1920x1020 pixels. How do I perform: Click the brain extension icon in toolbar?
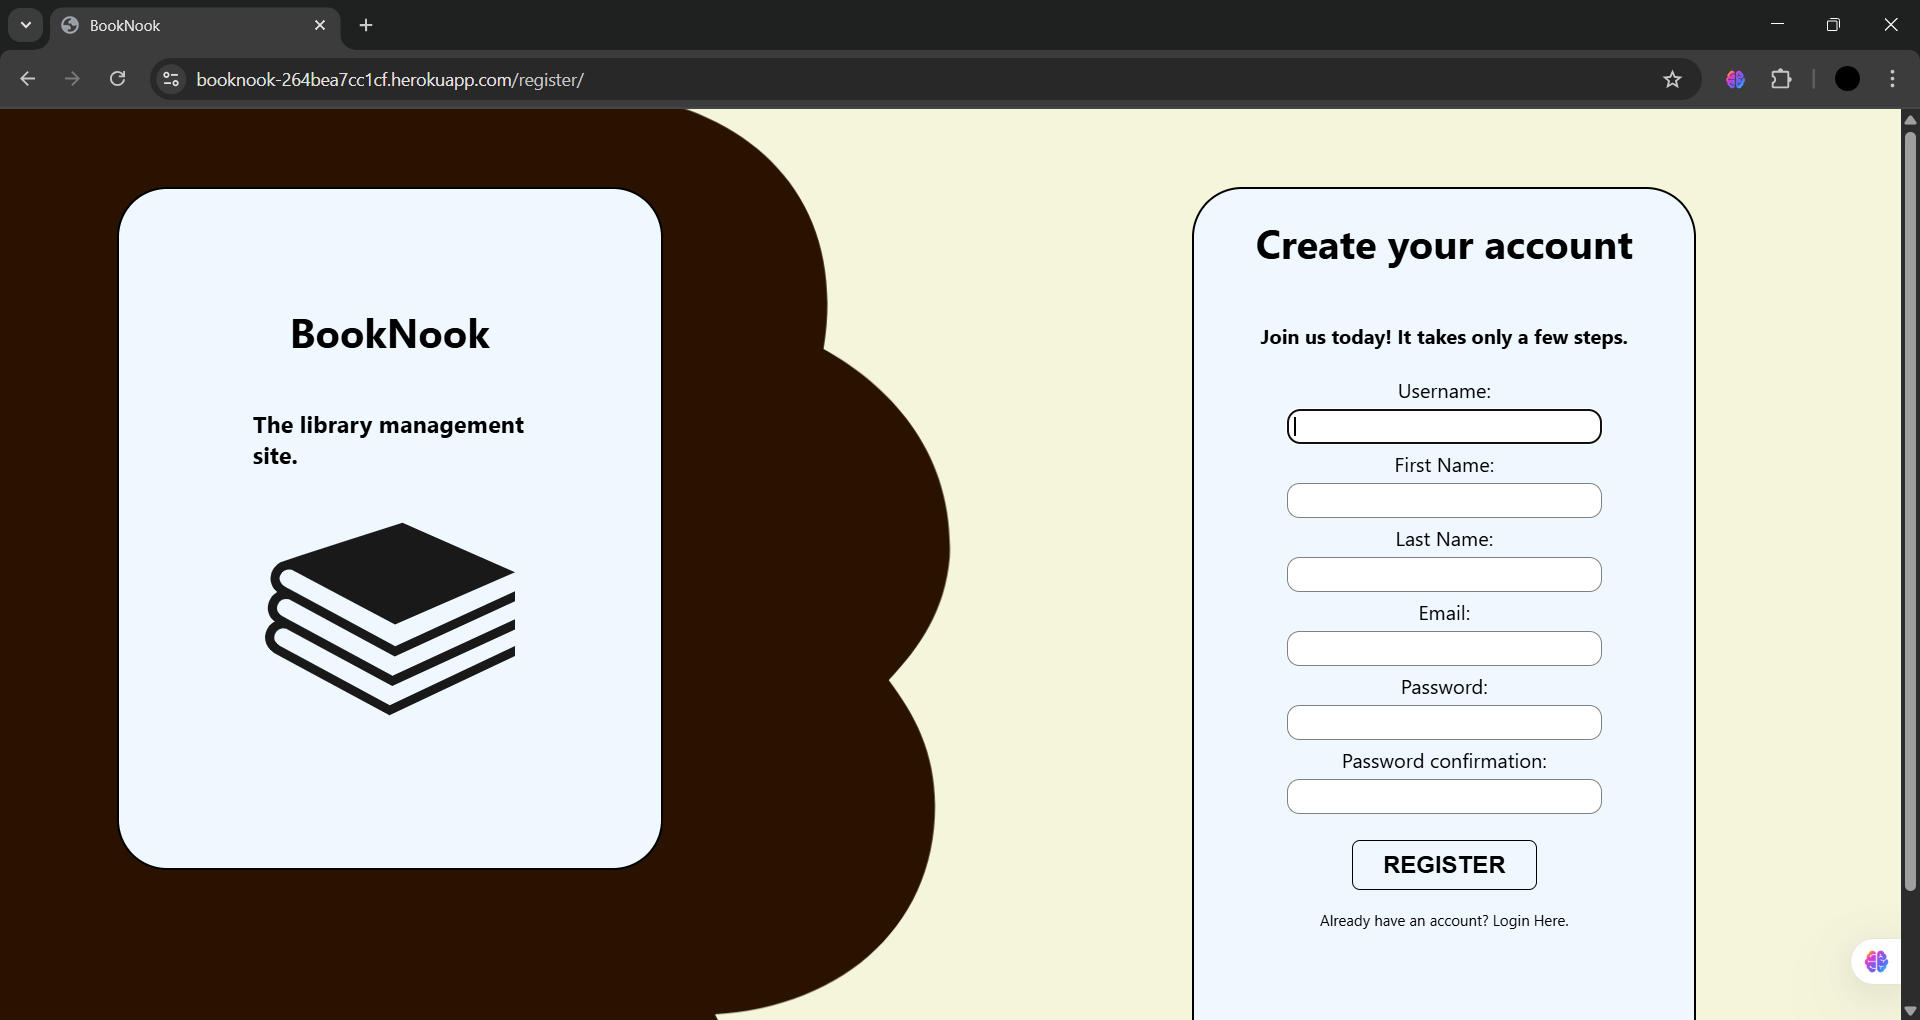pos(1735,80)
